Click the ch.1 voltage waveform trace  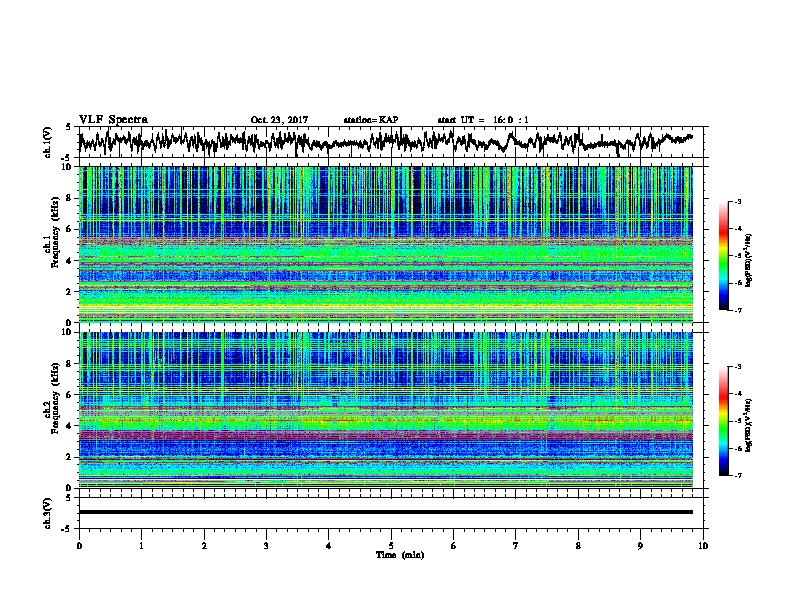385,141
